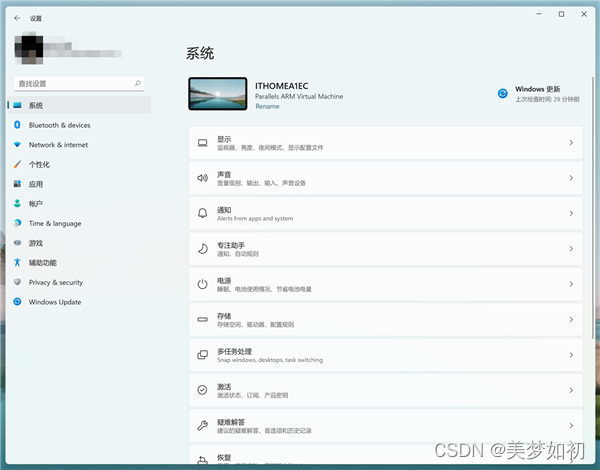600x470 pixels.
Task: Open Windows Update sidebar label
Action: [x=55, y=302]
